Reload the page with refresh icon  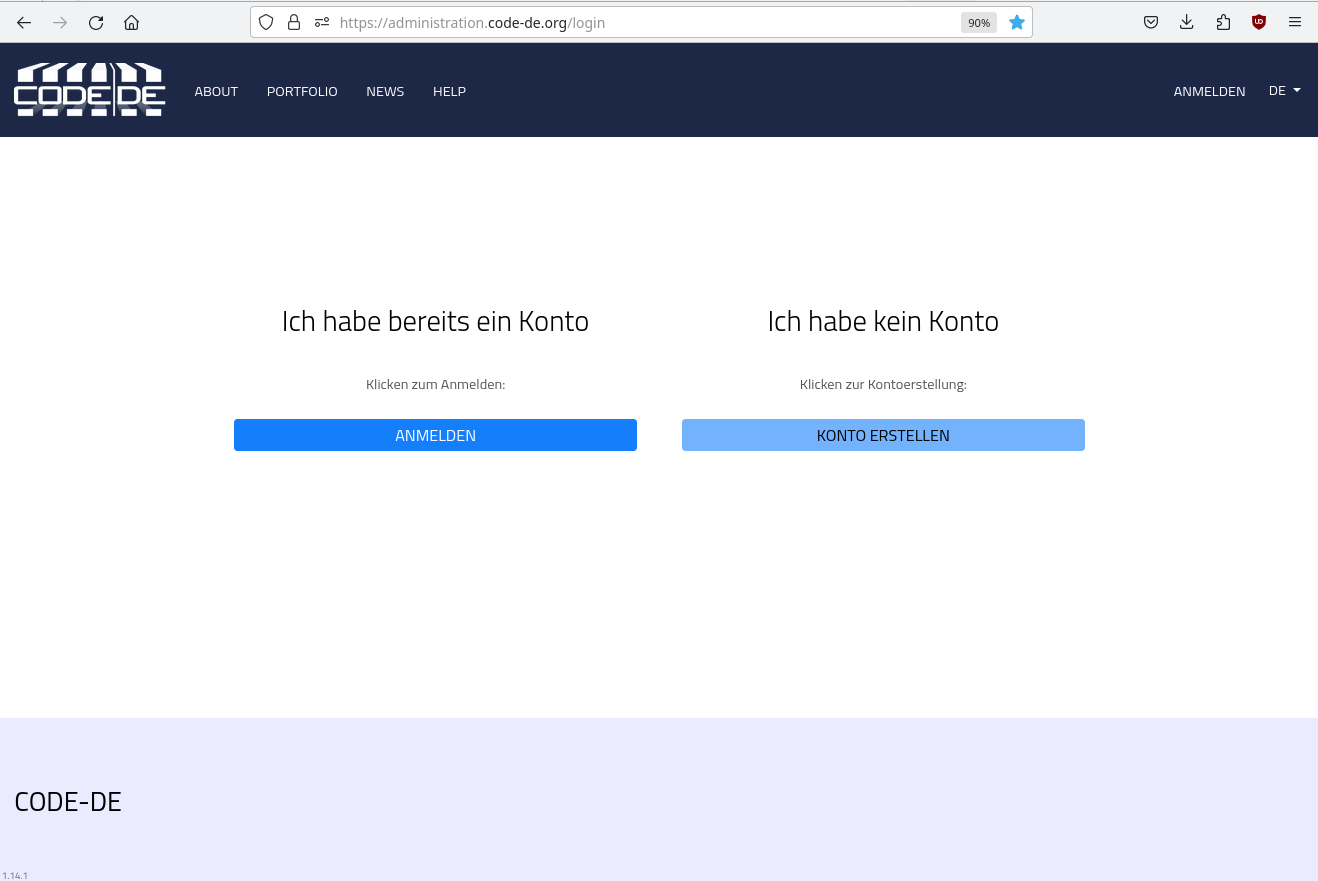pos(96,22)
